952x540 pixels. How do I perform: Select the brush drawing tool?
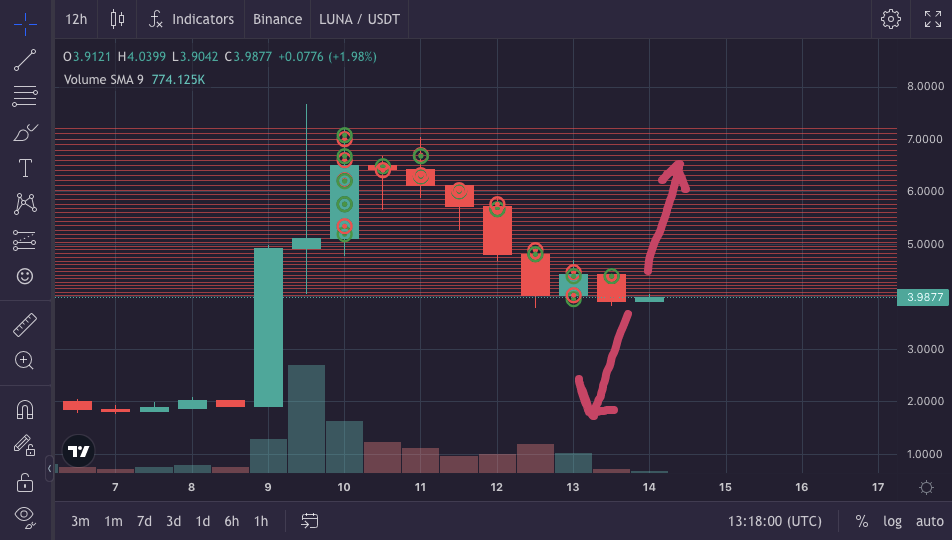point(26,132)
